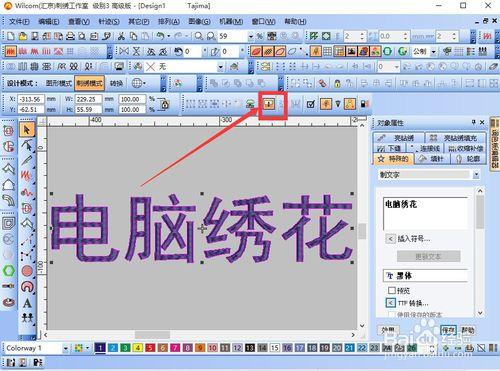The width and height of the screenshot is (500, 371).
Task: Click the Cut scissors icon
Action: [121, 36]
